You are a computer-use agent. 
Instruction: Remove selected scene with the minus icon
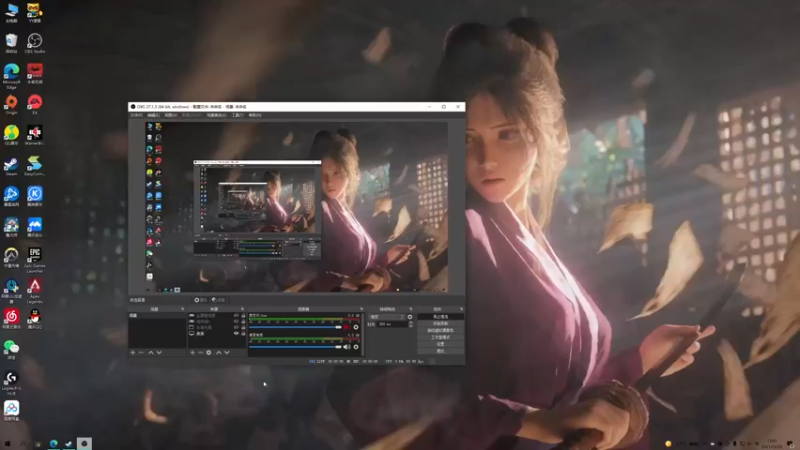coord(141,353)
